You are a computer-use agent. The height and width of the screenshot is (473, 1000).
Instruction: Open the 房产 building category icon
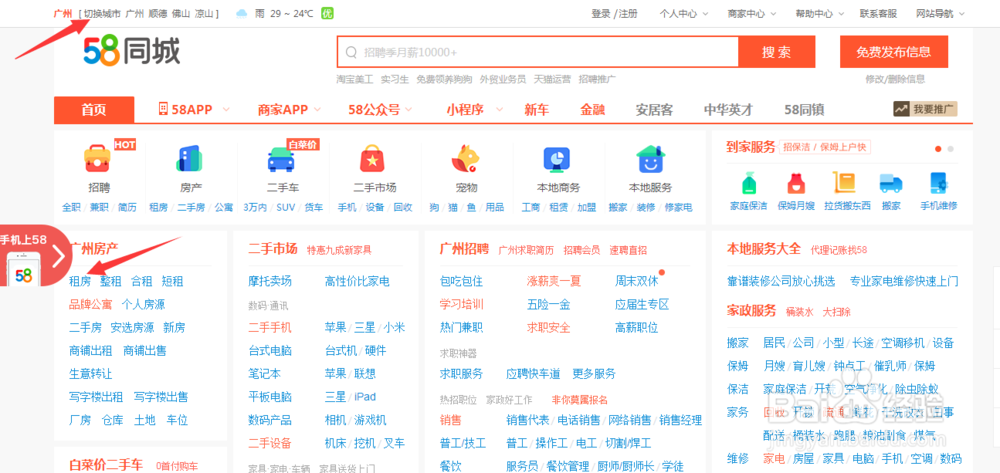189,159
